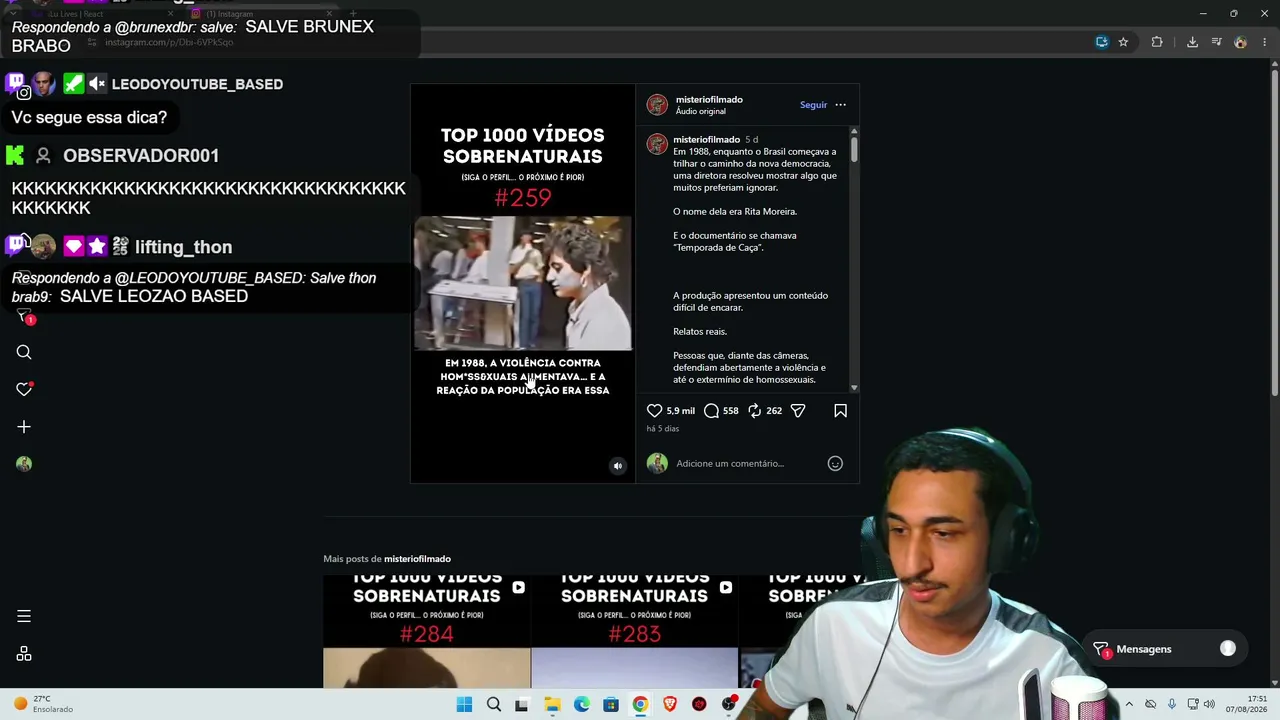Screen dimensions: 1280x720
Task: Open the weather widget showing 27°C
Action: point(42,704)
